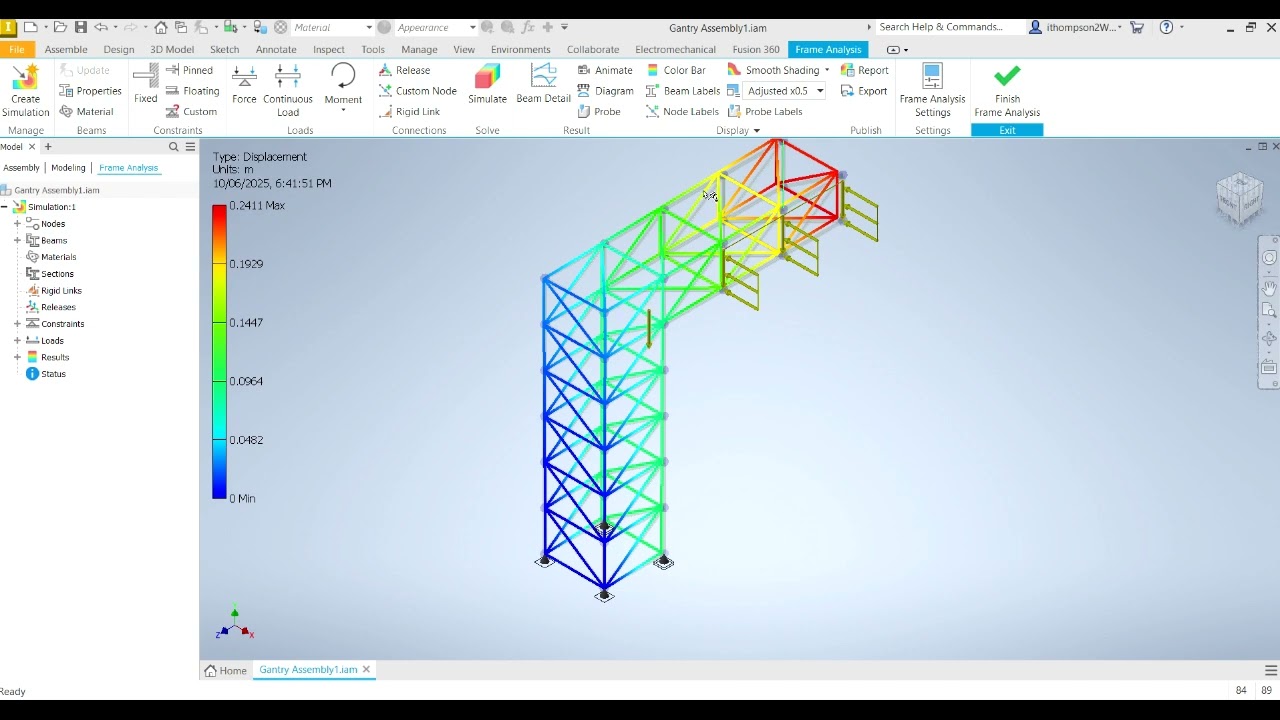
Task: Click the Home document tab
Action: [x=226, y=670]
